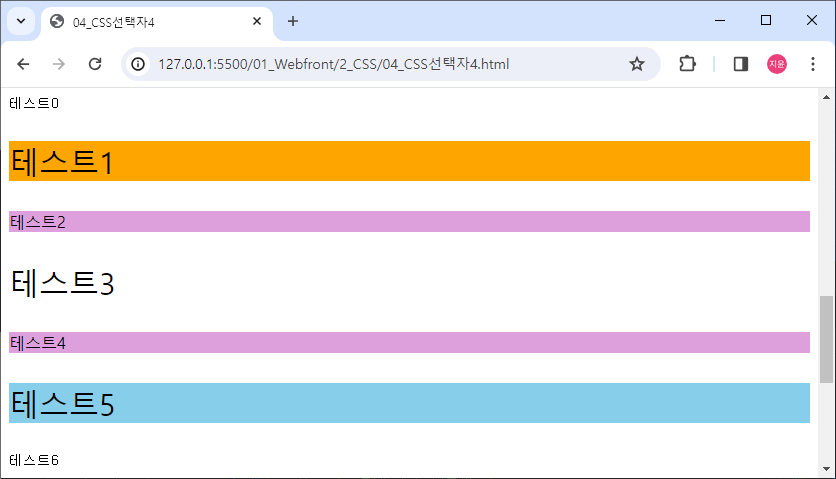Image resolution: width=836 pixels, height=479 pixels.
Task: Click the scrollbar down arrow
Action: click(x=826, y=469)
